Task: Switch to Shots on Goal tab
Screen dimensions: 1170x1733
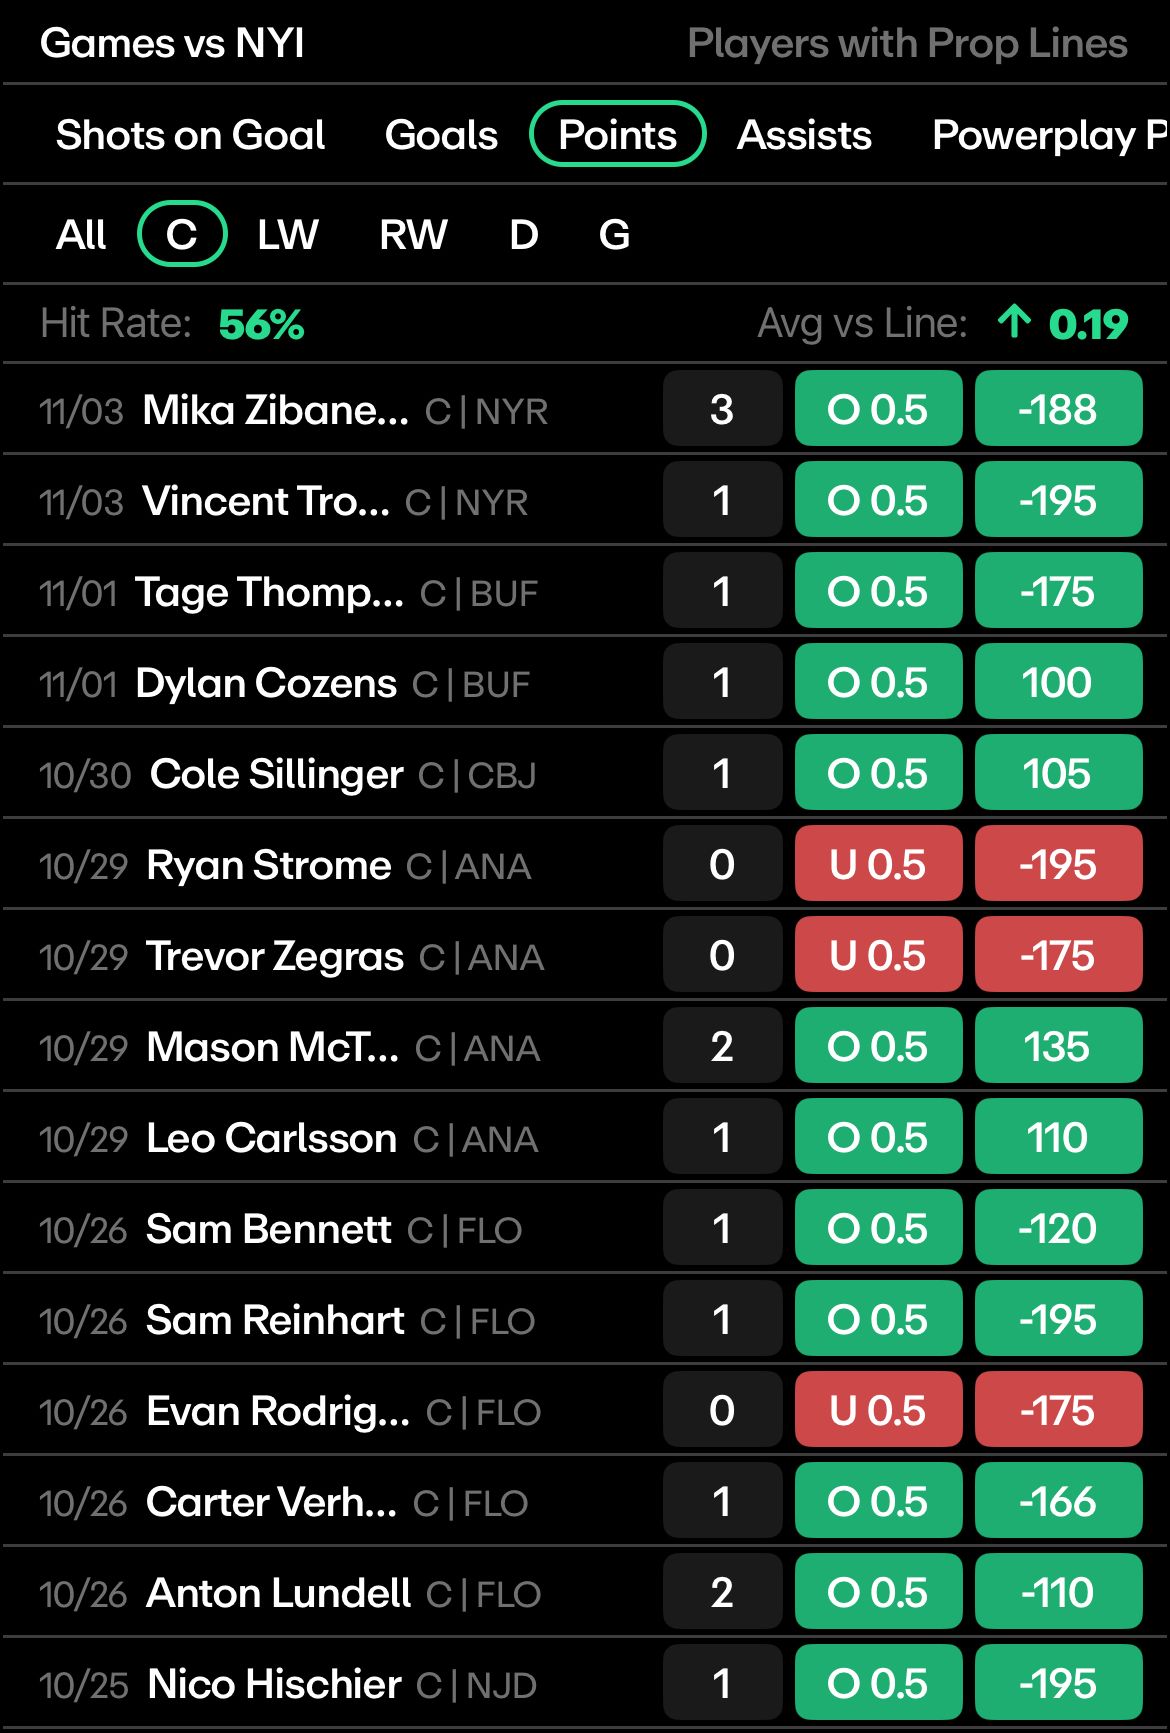Action: click(x=190, y=135)
